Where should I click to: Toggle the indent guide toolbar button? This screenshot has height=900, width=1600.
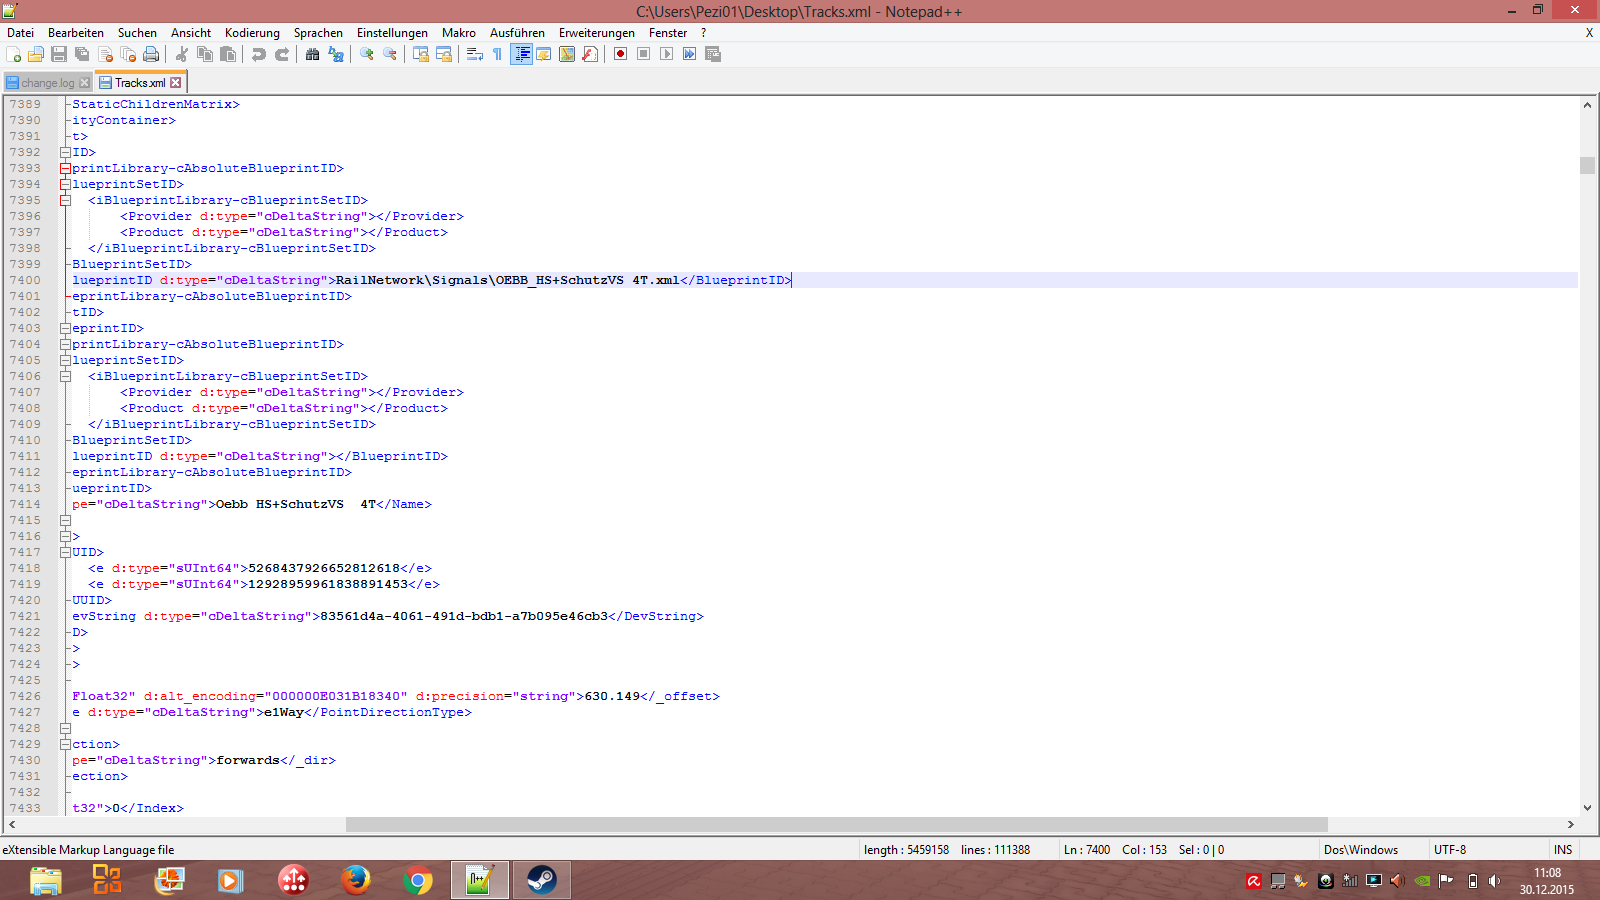pyautogui.click(x=521, y=54)
